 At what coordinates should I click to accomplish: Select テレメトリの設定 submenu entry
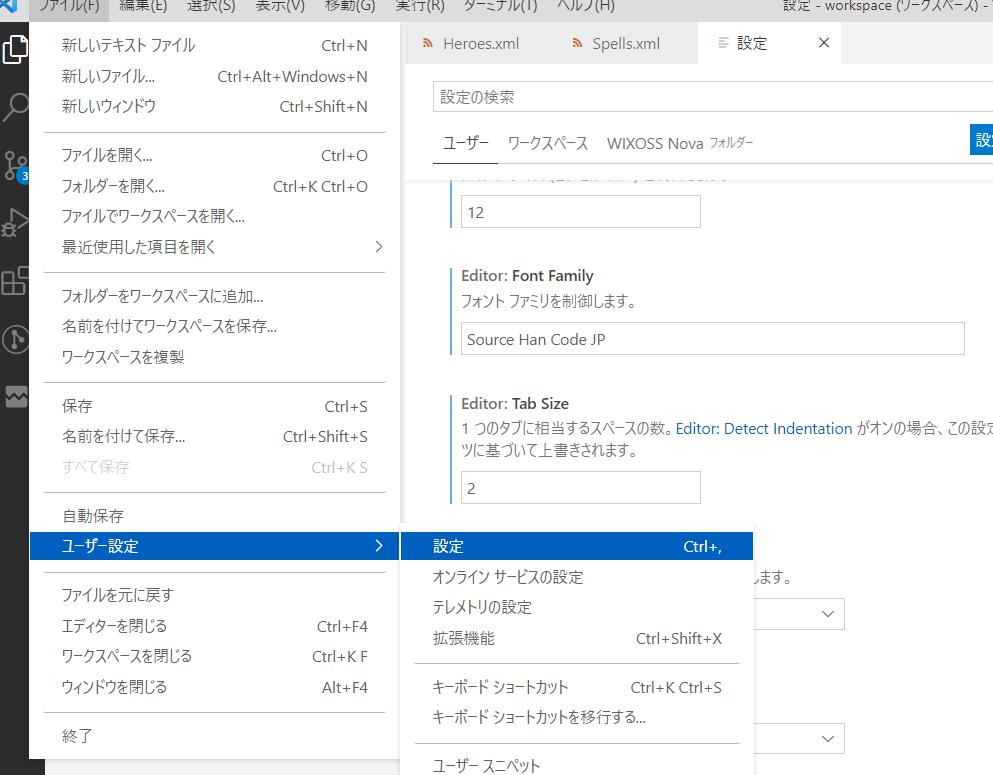577,607
